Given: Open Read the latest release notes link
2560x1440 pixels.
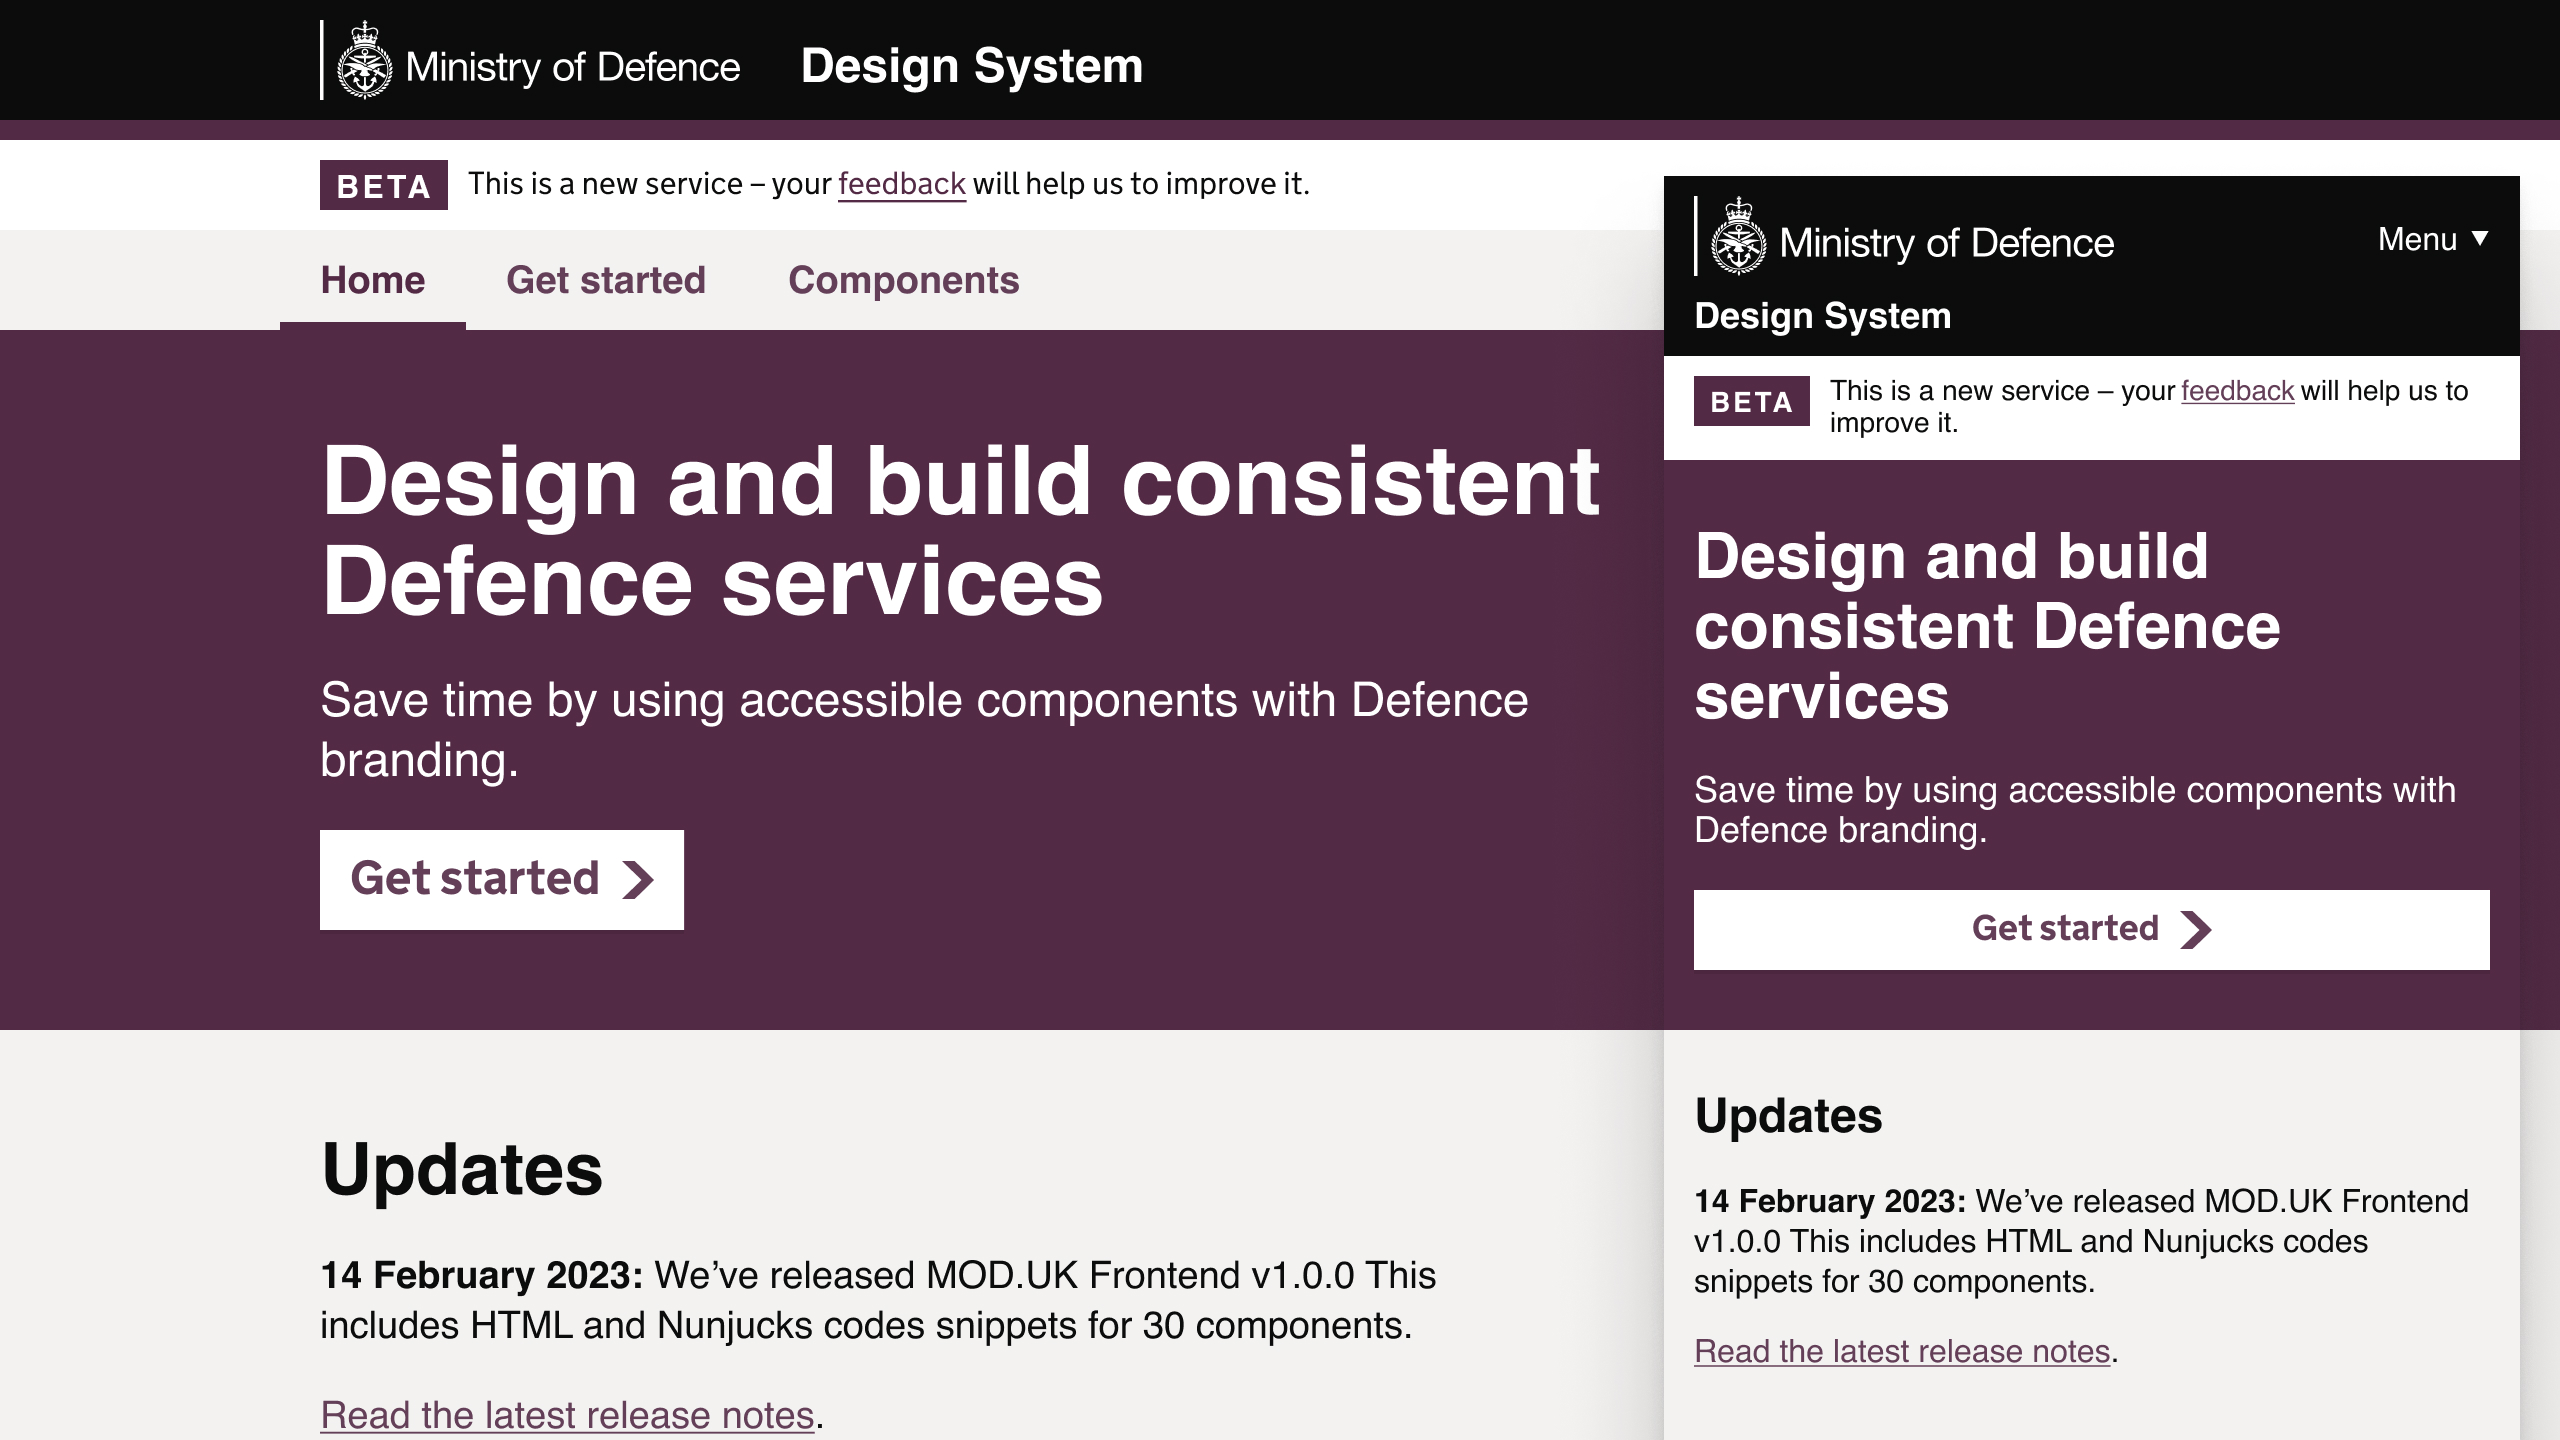Looking at the screenshot, I should pyautogui.click(x=566, y=1414).
